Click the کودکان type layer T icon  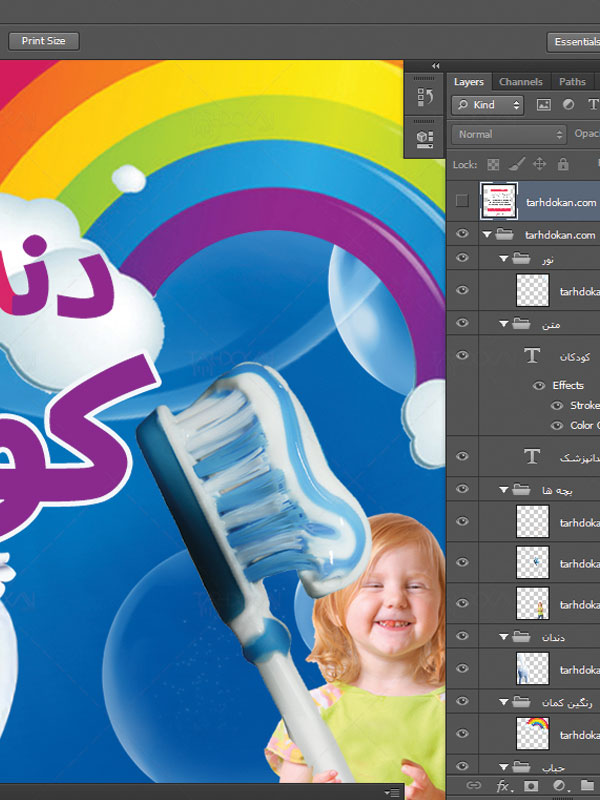[532, 355]
